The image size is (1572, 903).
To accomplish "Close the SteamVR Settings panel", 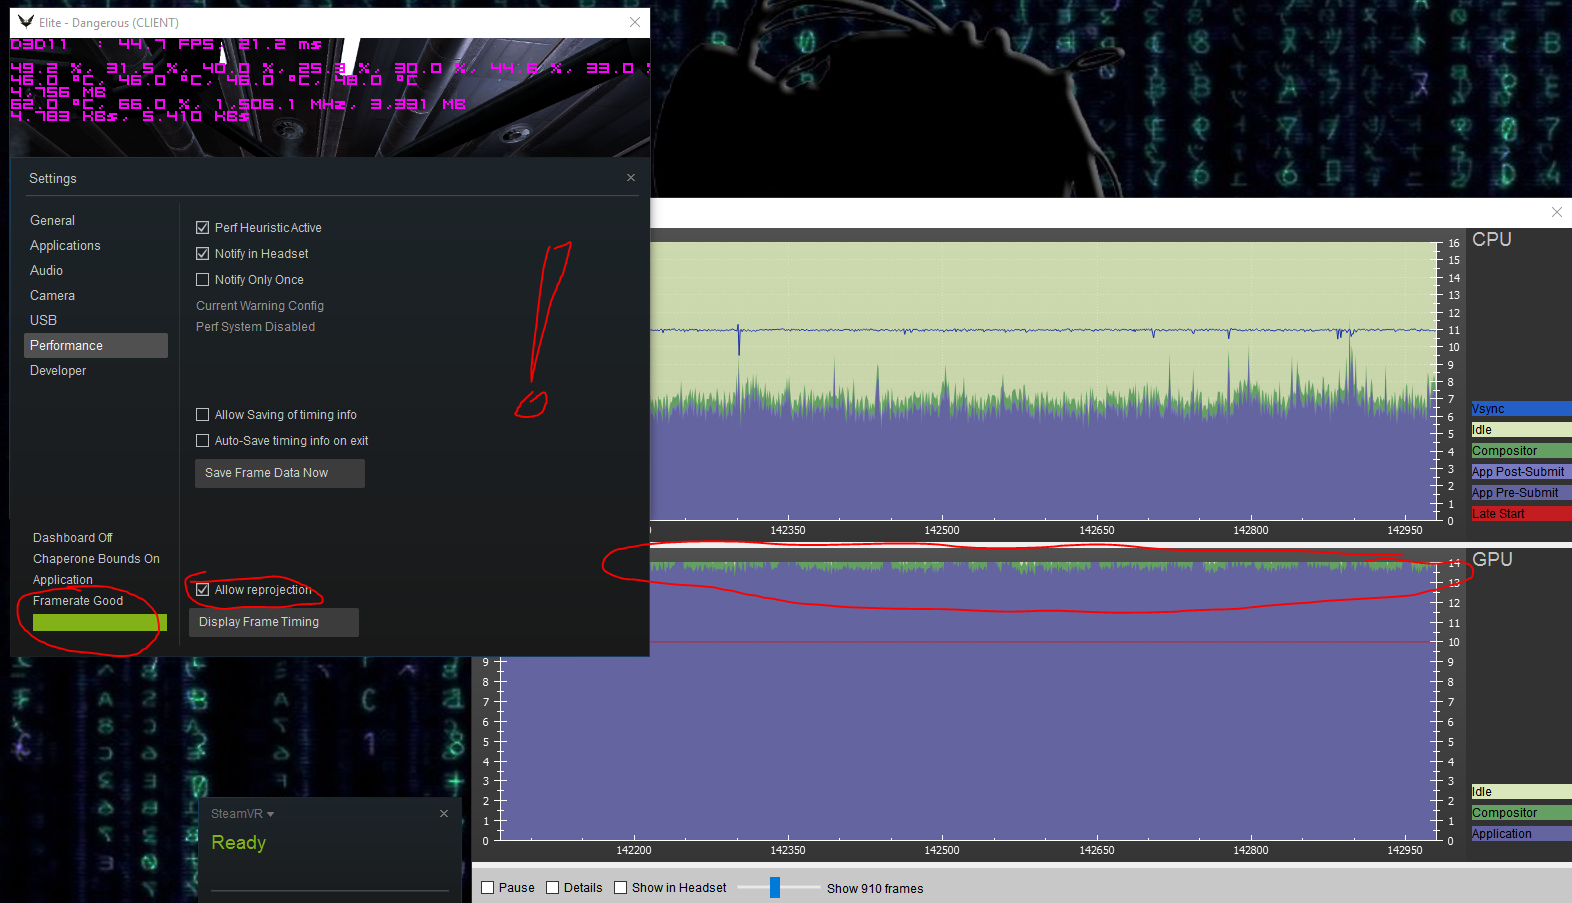I will tap(631, 178).
